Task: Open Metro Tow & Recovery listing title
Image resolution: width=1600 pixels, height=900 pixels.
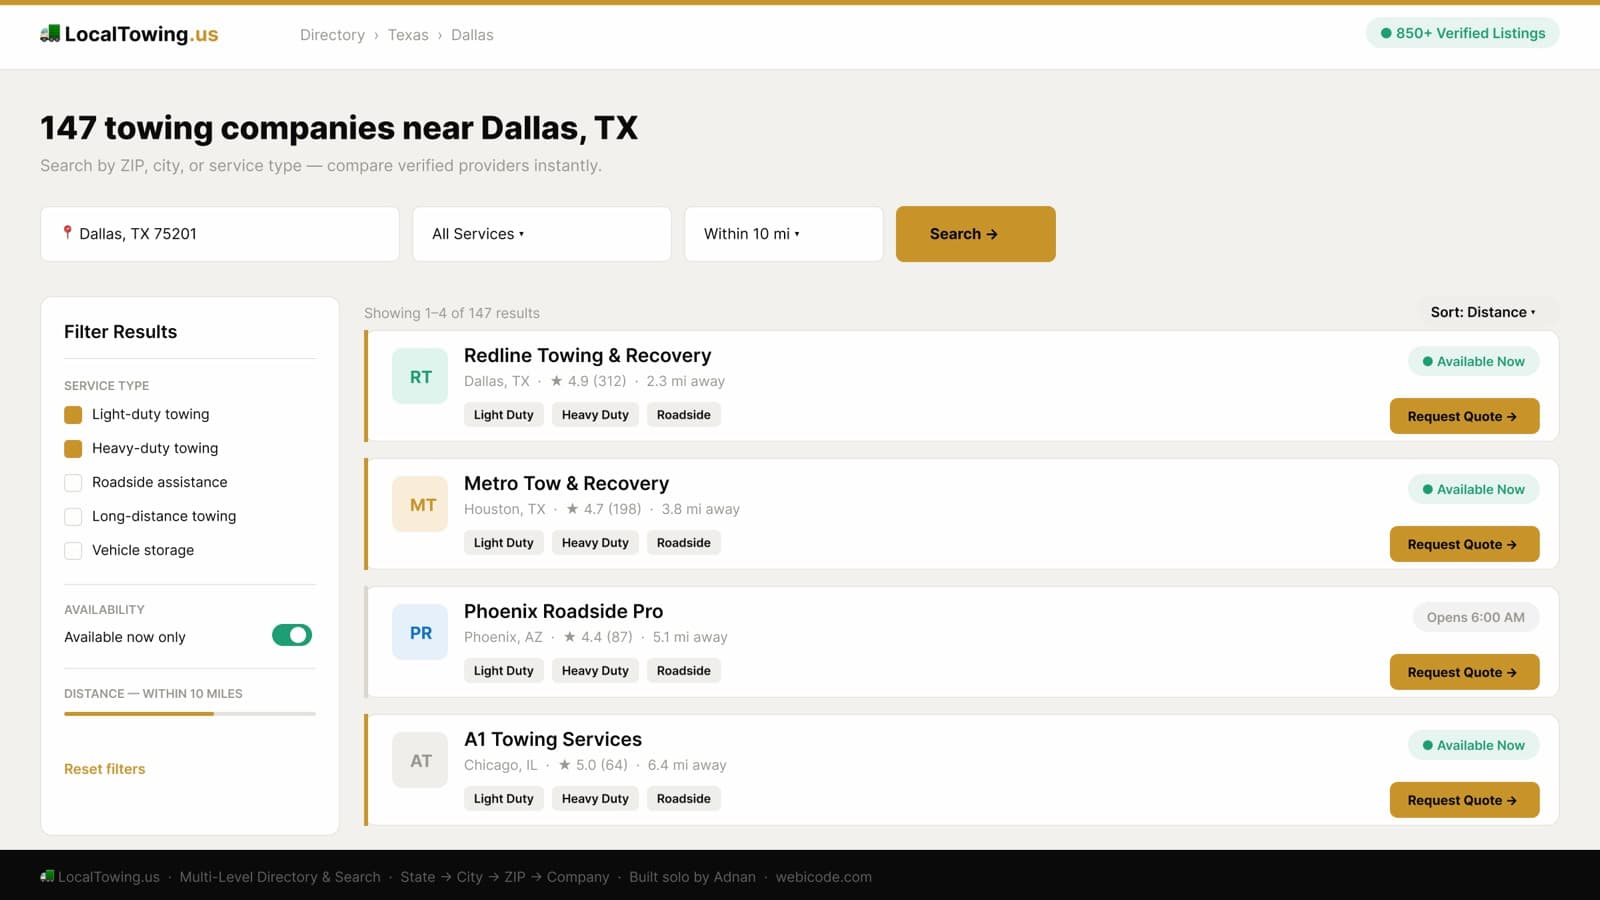Action: point(566,483)
